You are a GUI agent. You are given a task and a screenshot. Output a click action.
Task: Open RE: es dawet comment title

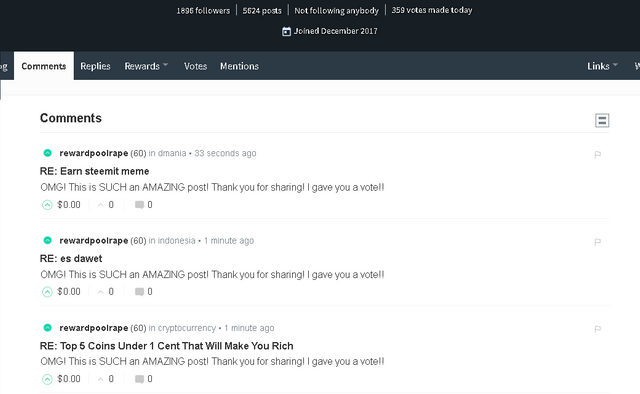71,258
